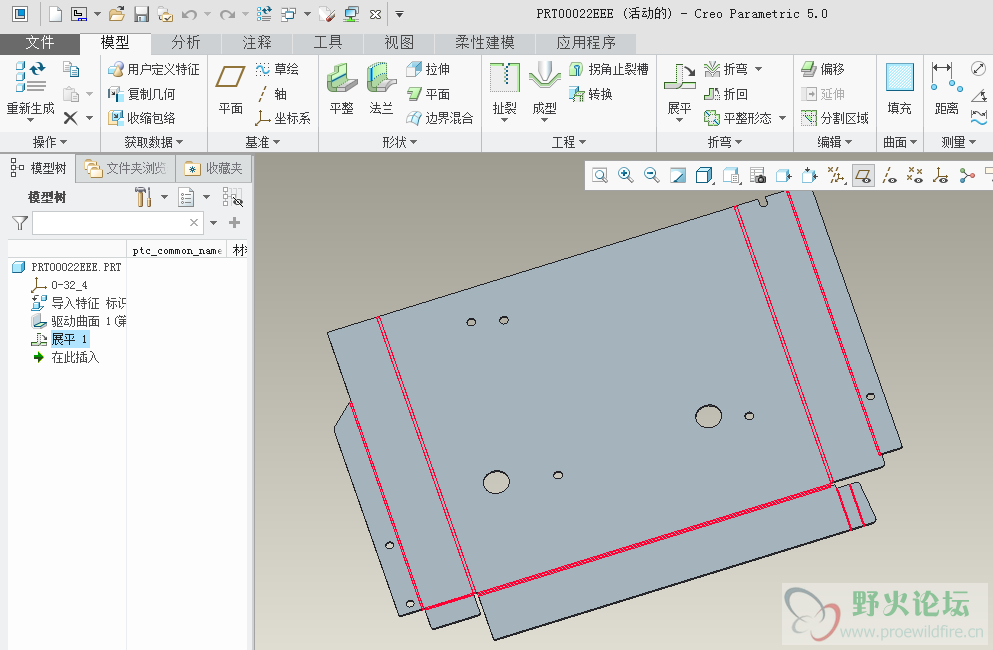This screenshot has width=993, height=650.
Task: Click the model tree filter funnel icon
Action: point(20,223)
